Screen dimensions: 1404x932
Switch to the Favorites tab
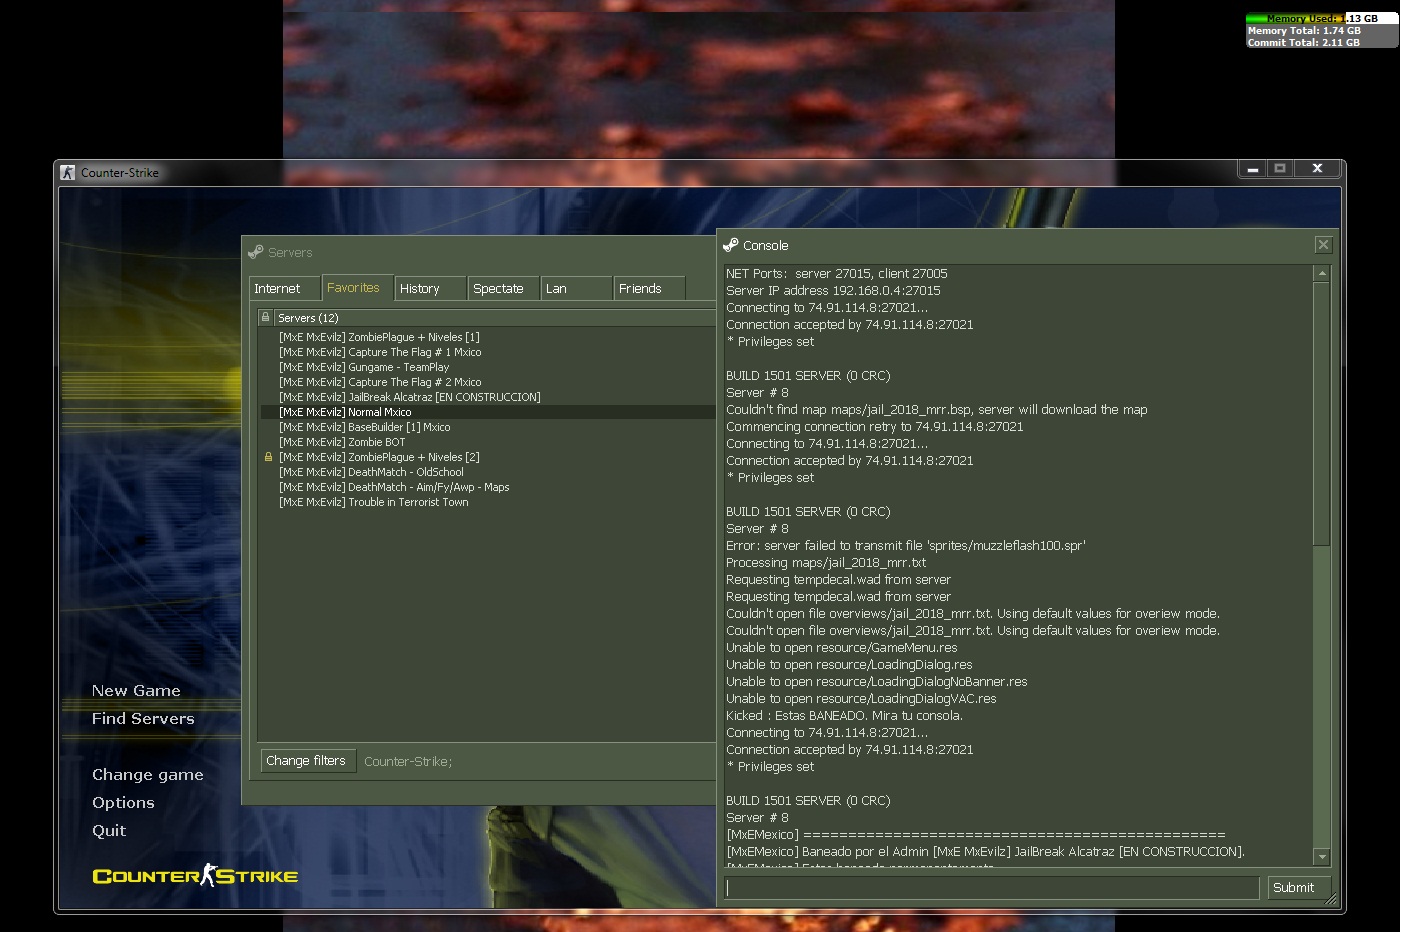click(x=358, y=288)
